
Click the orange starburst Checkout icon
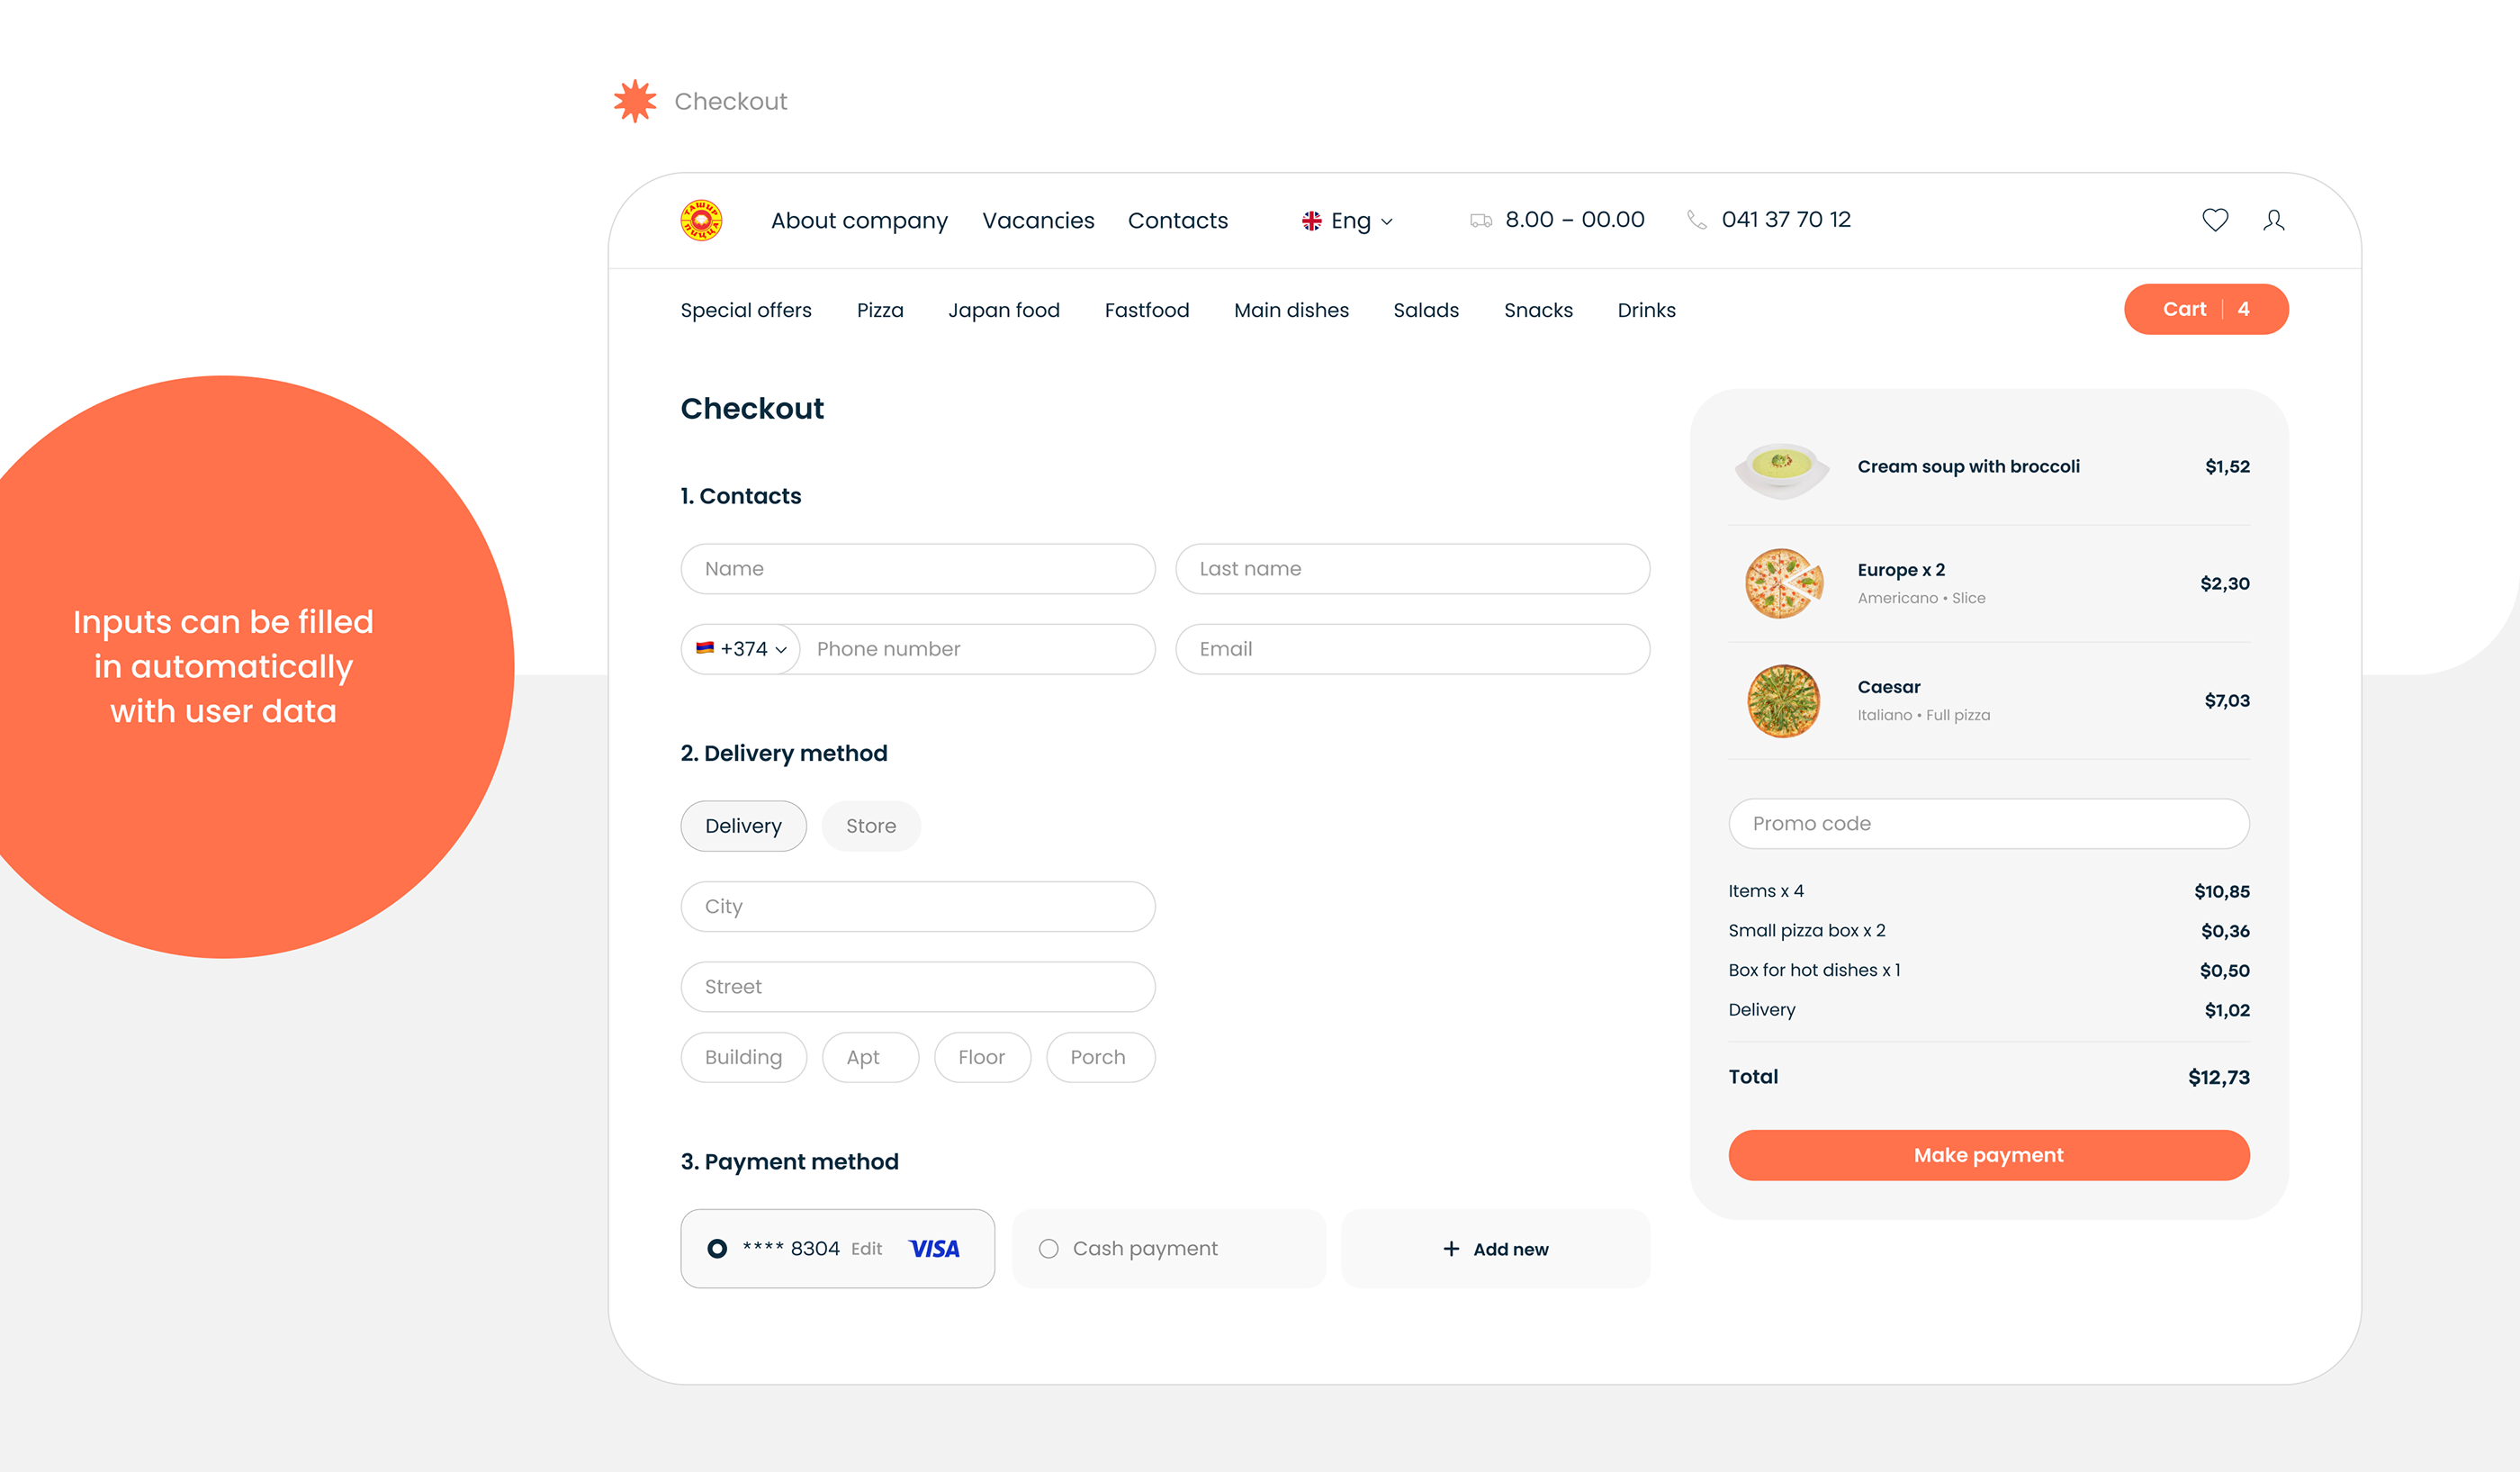(x=634, y=101)
